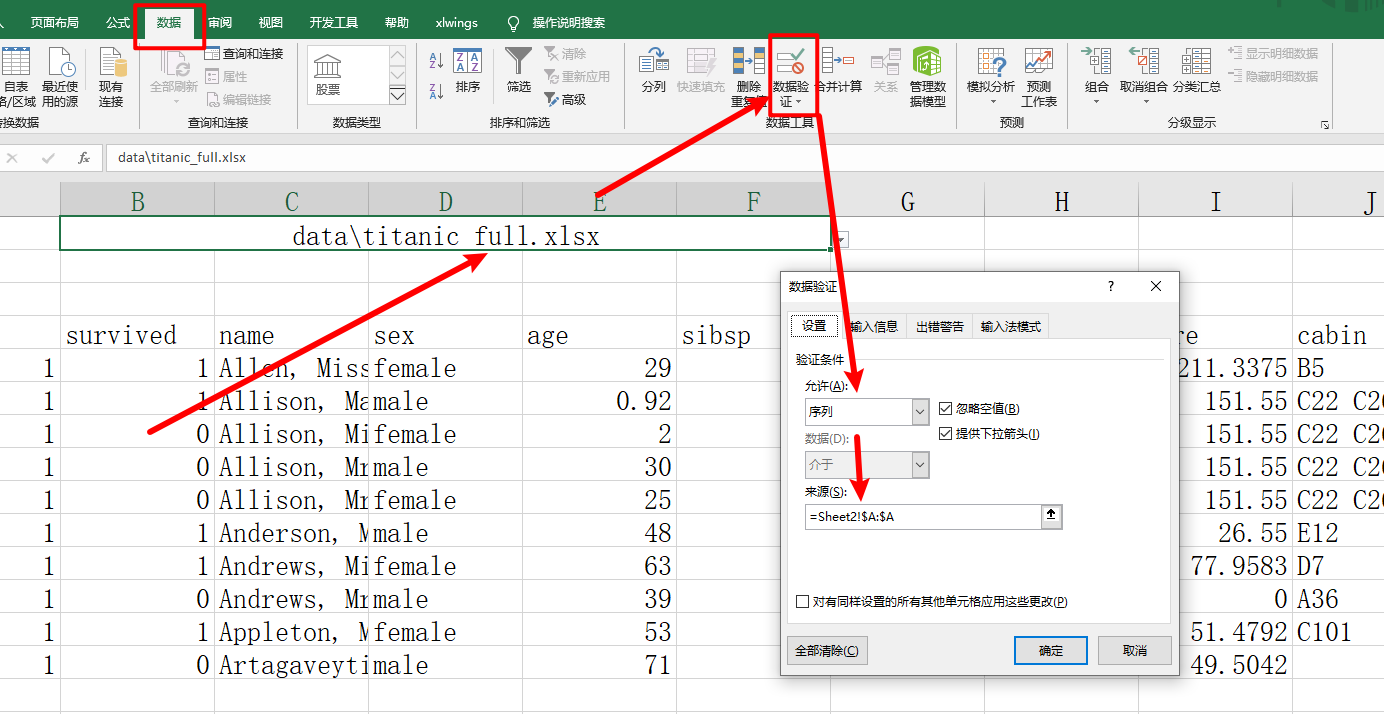This screenshot has width=1384, height=714.
Task: Sort descending with the Z-to-A icon
Action: (436, 91)
